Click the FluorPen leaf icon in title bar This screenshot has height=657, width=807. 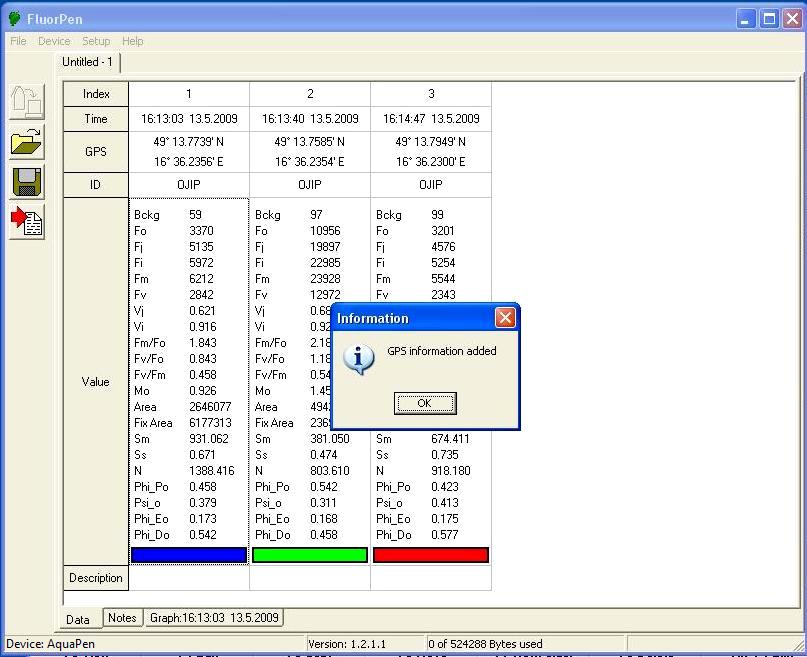tap(14, 19)
